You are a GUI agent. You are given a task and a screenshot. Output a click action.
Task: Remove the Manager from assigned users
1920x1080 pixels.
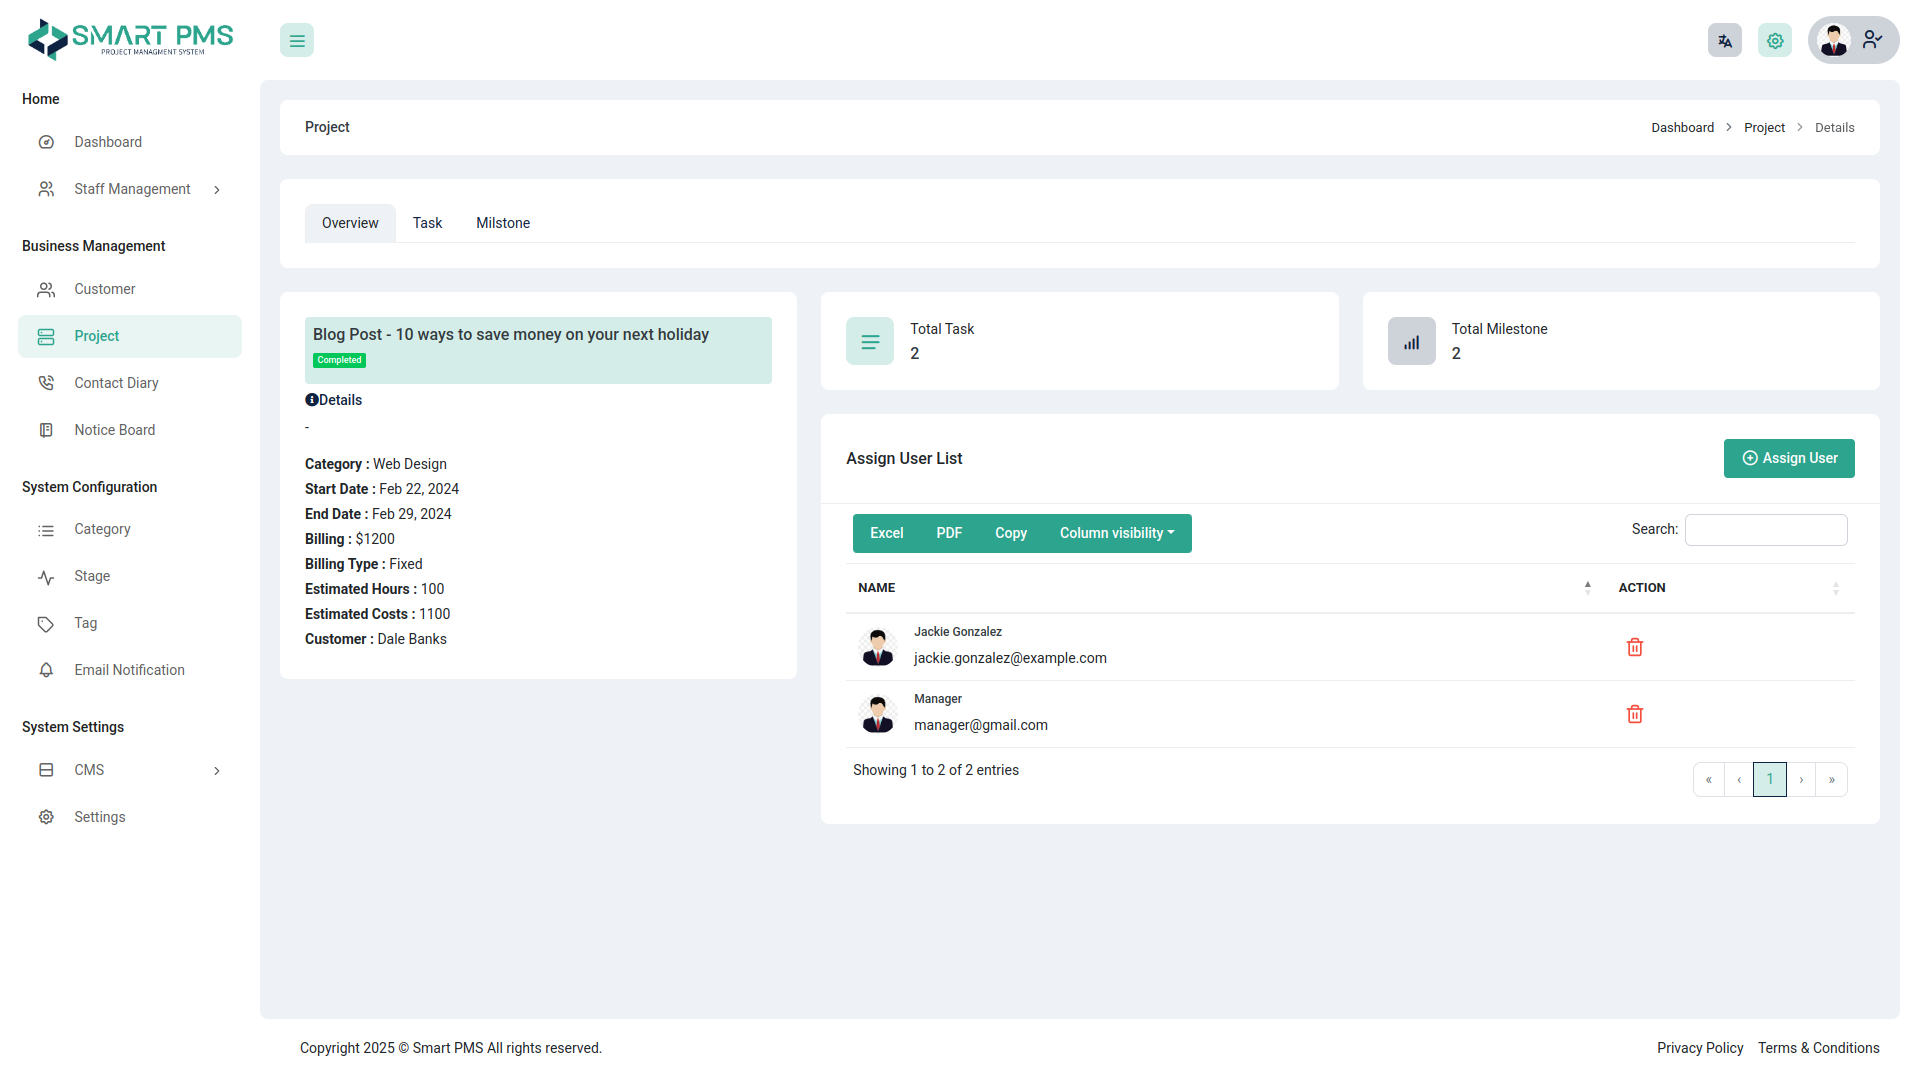1634,714
